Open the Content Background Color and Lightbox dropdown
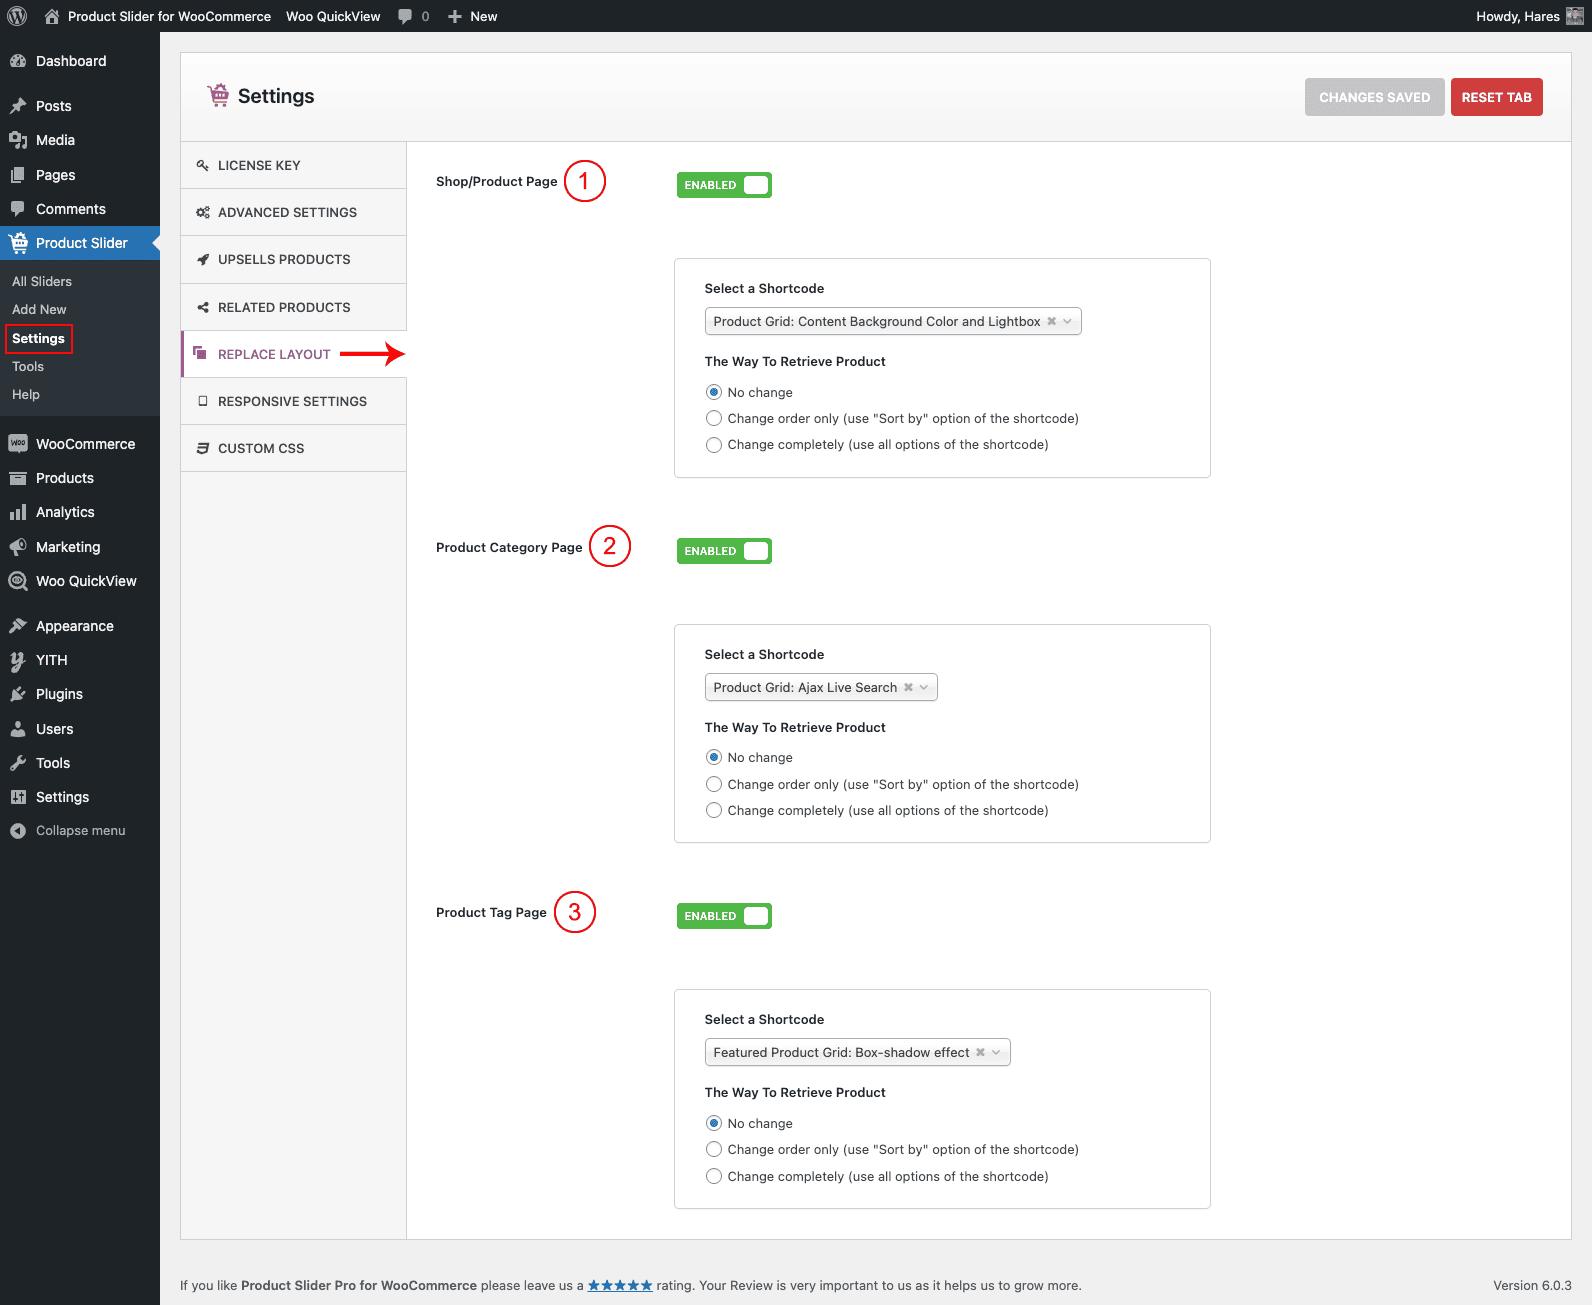 pyautogui.click(x=1067, y=321)
